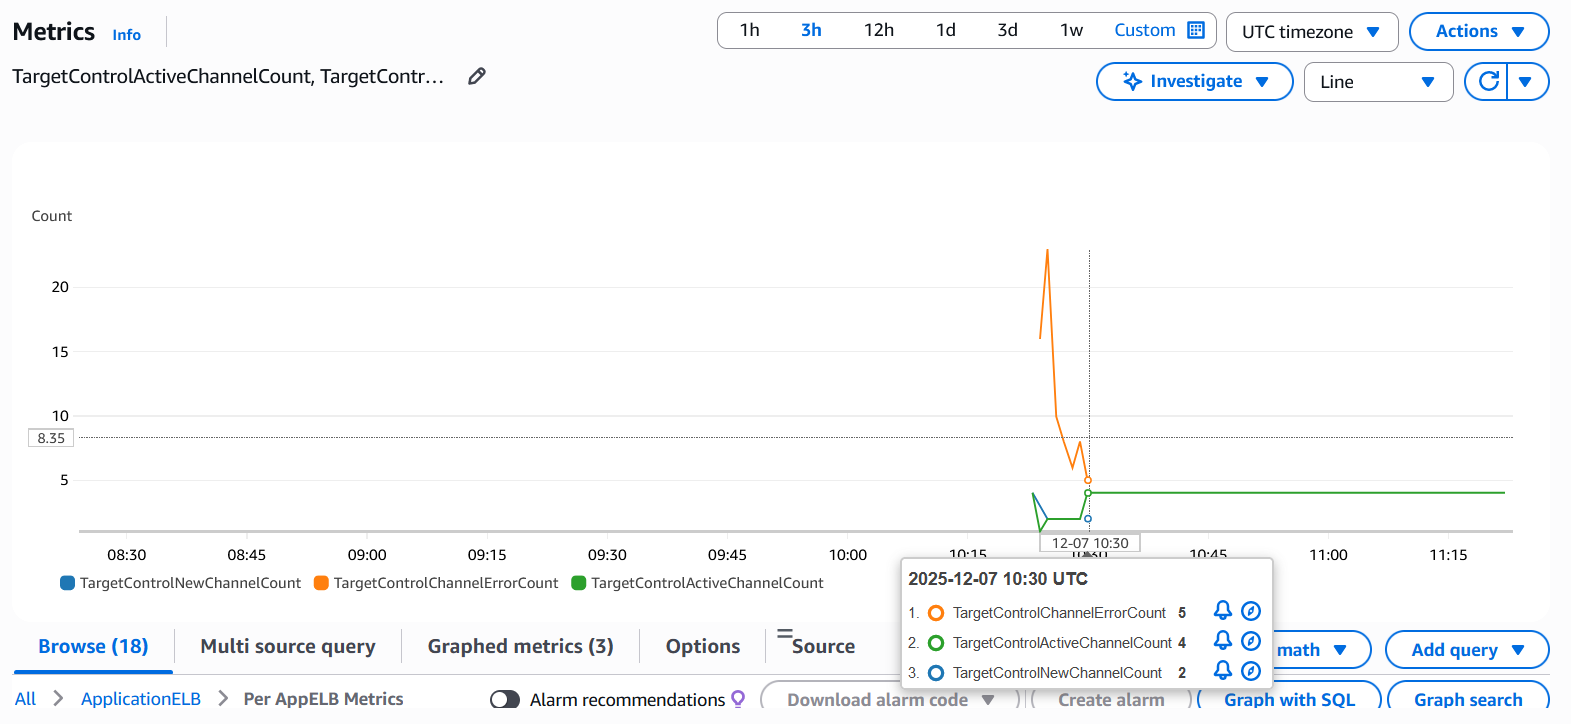The width and height of the screenshot is (1571, 724).
Task: Click the orange ring marker in the tooltip
Action: pos(936,613)
